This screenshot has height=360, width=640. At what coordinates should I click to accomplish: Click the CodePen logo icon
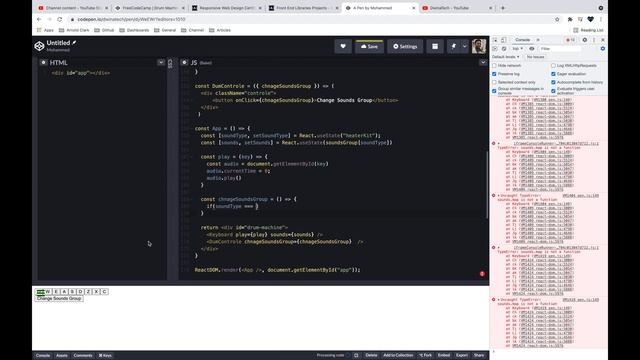pos(39,46)
